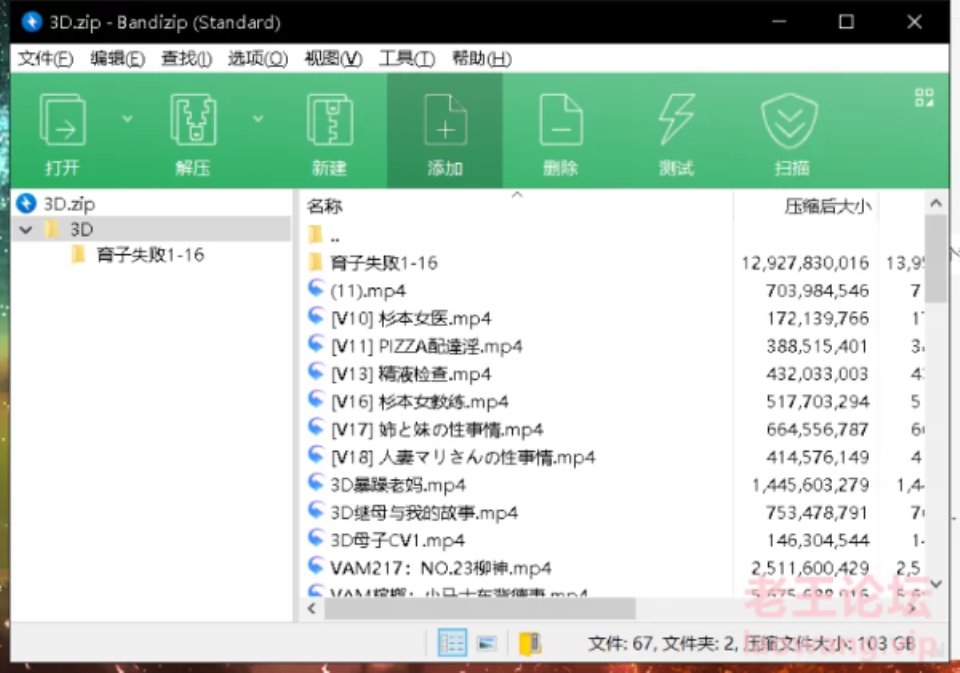Click the video icon of (11).mp4
960x673 pixels.
316,288
